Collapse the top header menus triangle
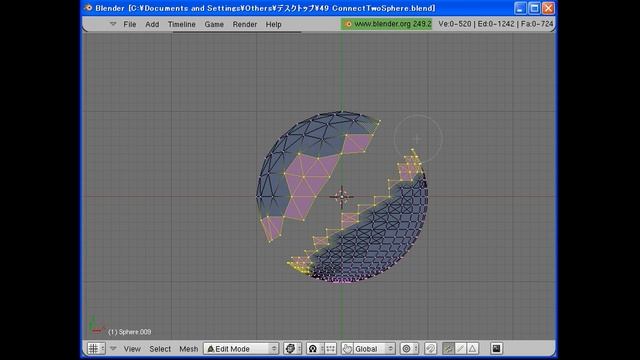 pyautogui.click(x=113, y=24)
